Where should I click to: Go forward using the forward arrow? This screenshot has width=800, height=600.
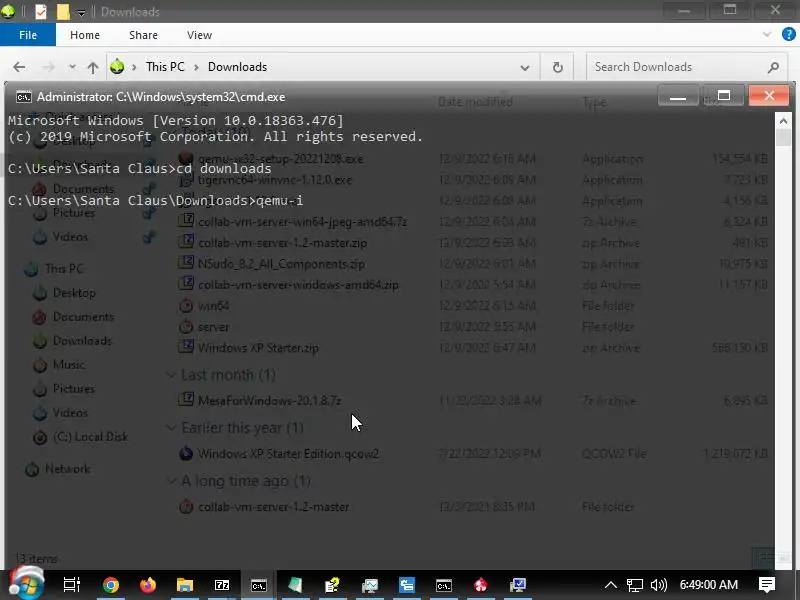point(48,67)
